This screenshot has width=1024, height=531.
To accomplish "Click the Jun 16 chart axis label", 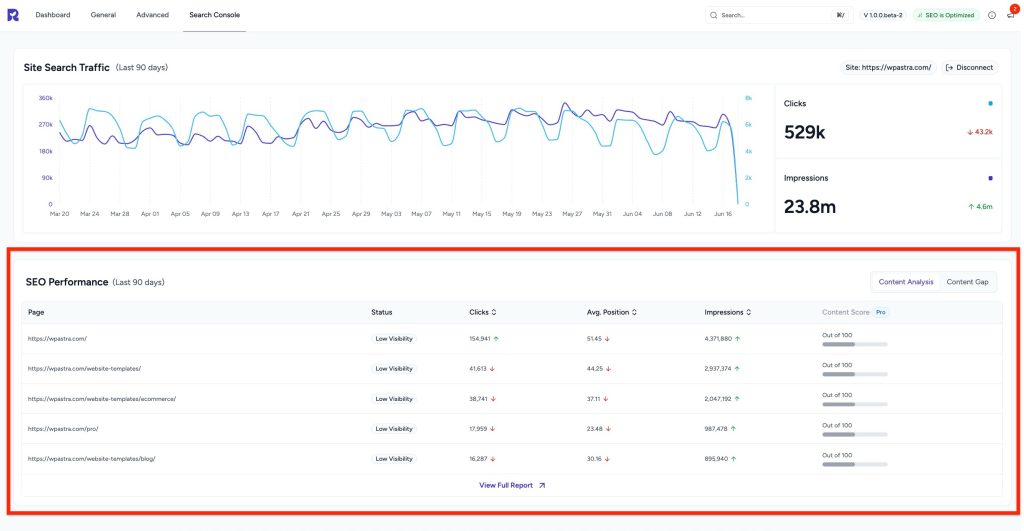I will 723,214.
